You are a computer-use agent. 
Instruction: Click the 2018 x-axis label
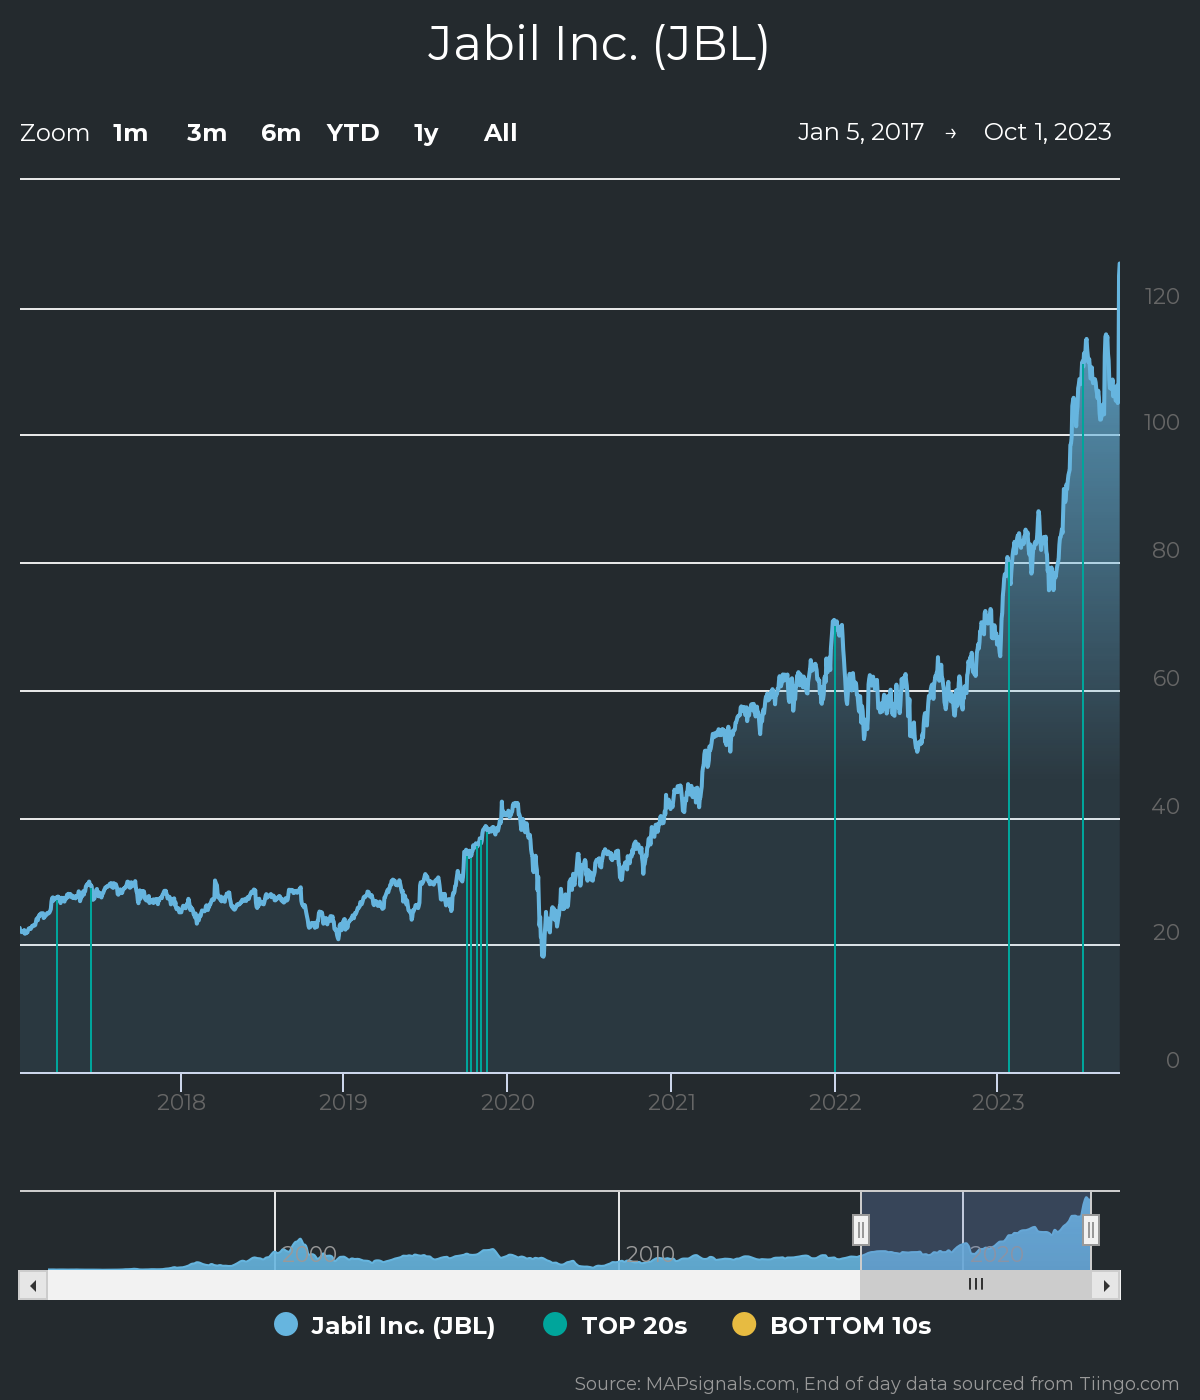181,1102
